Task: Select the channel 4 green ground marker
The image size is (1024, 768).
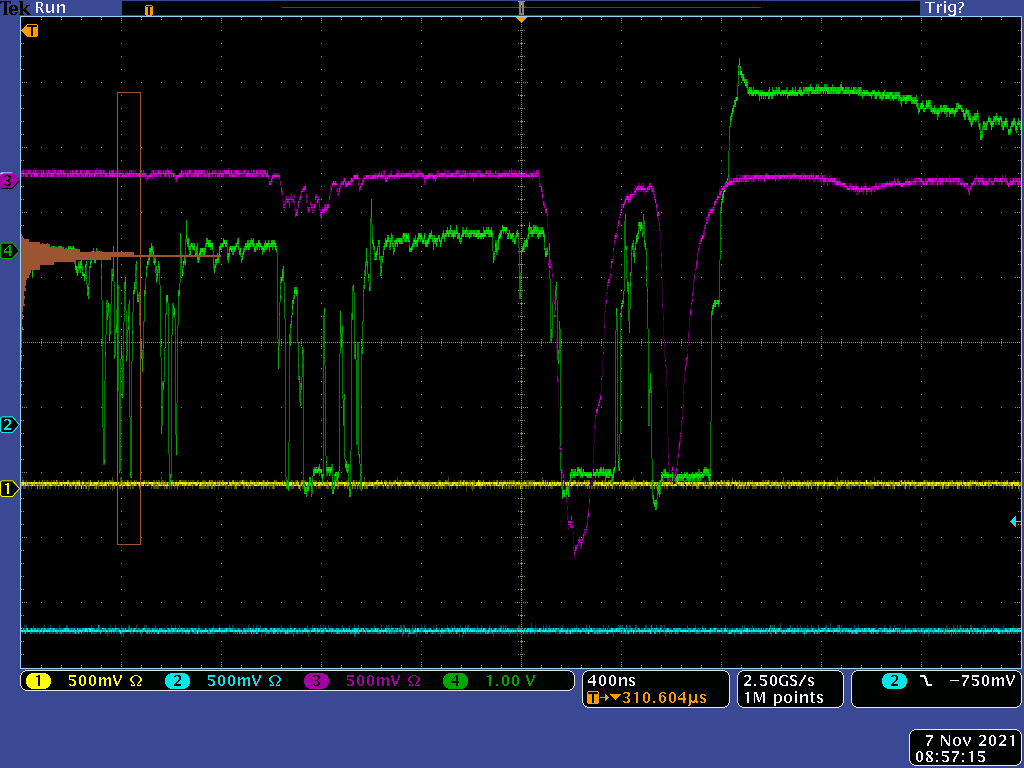Action: point(10,251)
